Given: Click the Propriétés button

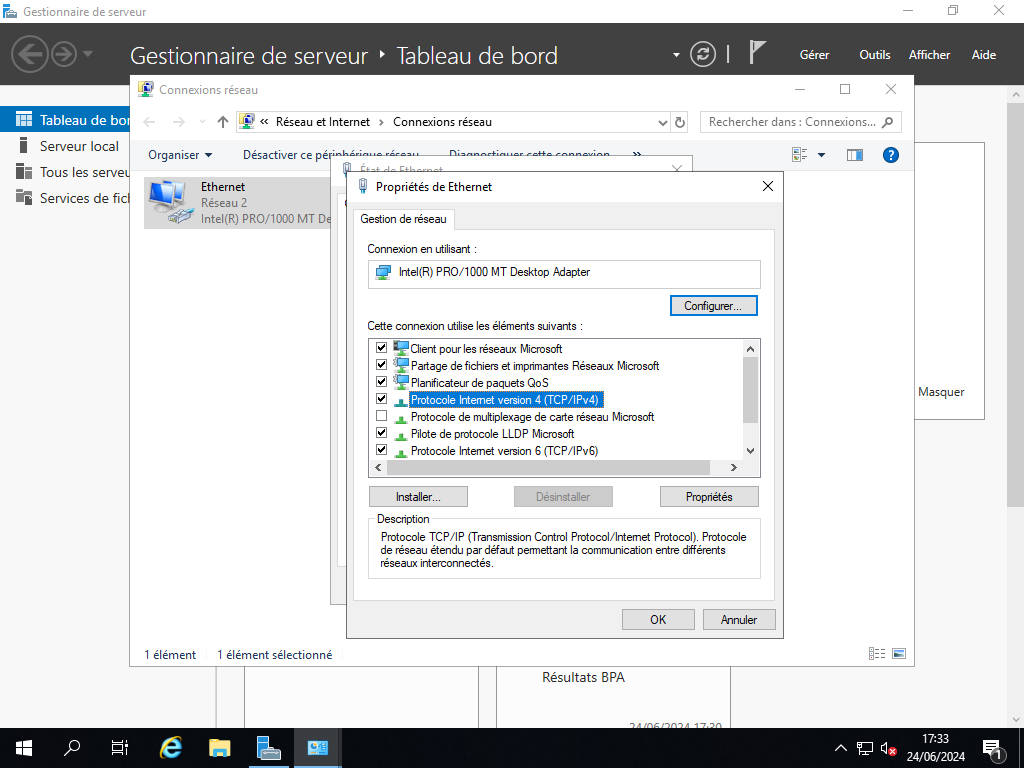Looking at the screenshot, I should [709, 497].
